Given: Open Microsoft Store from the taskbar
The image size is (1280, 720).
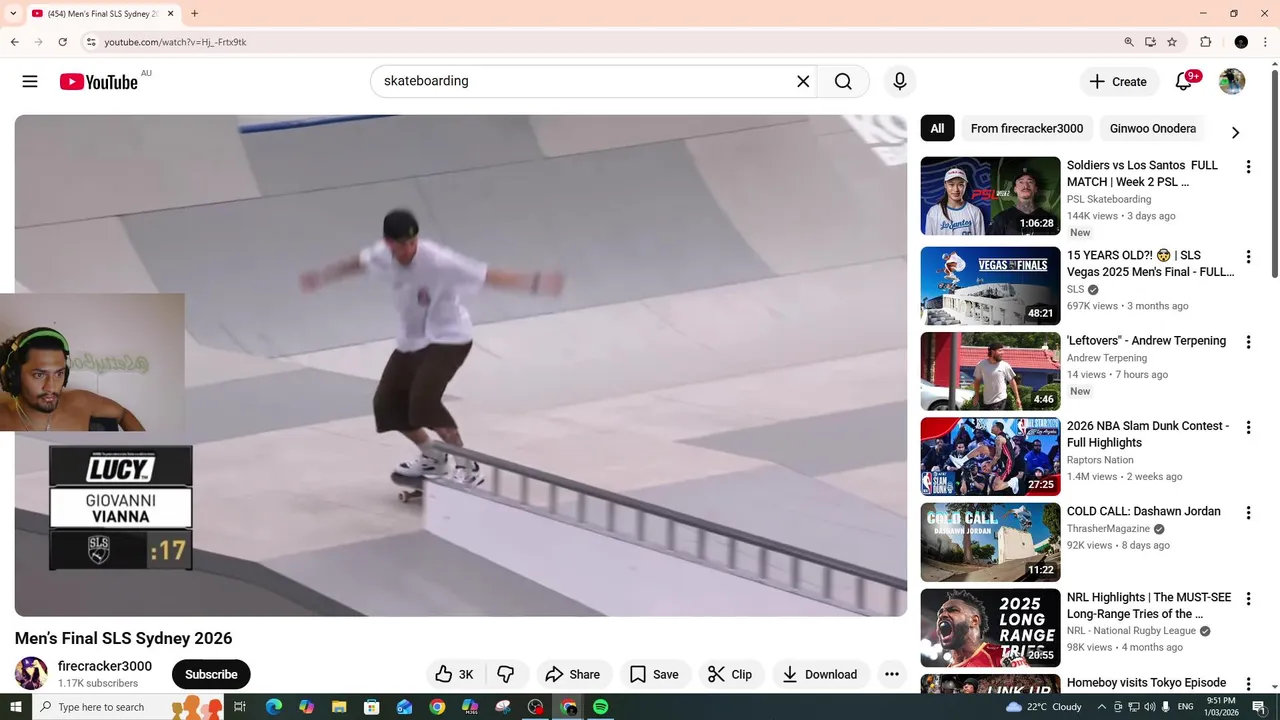Looking at the screenshot, I should (372, 707).
